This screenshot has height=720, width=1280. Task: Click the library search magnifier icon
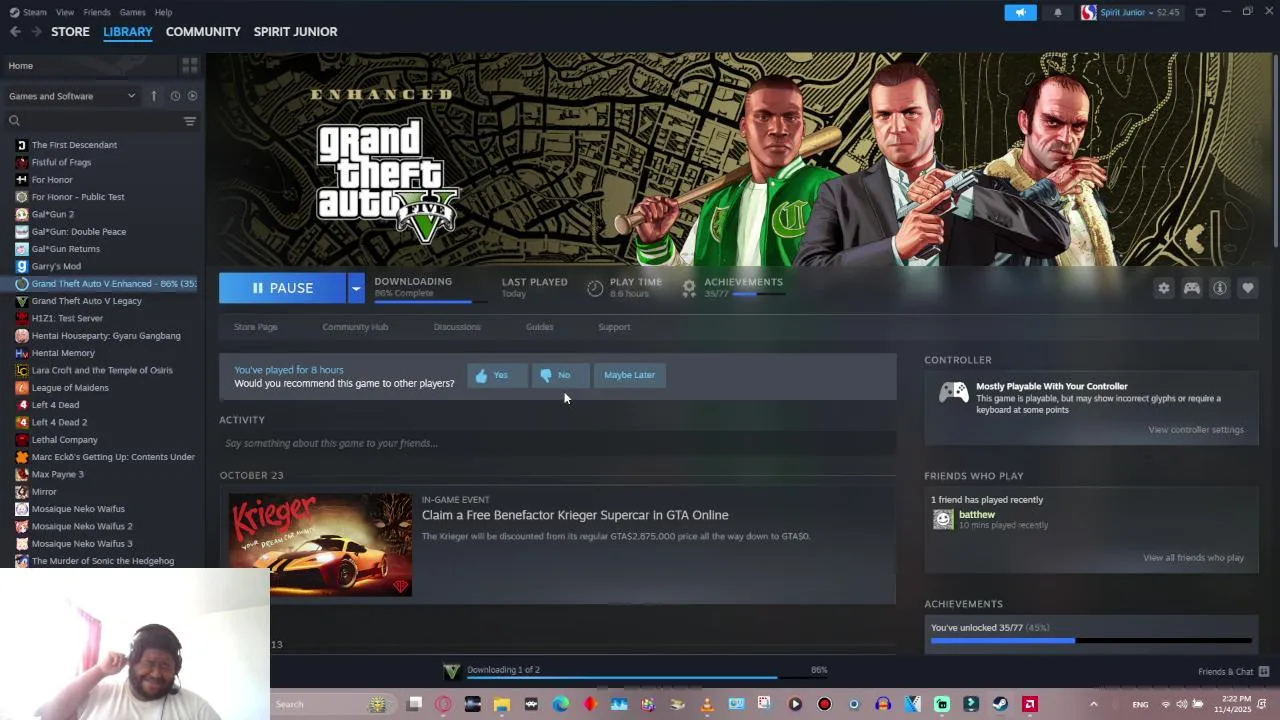coord(14,121)
